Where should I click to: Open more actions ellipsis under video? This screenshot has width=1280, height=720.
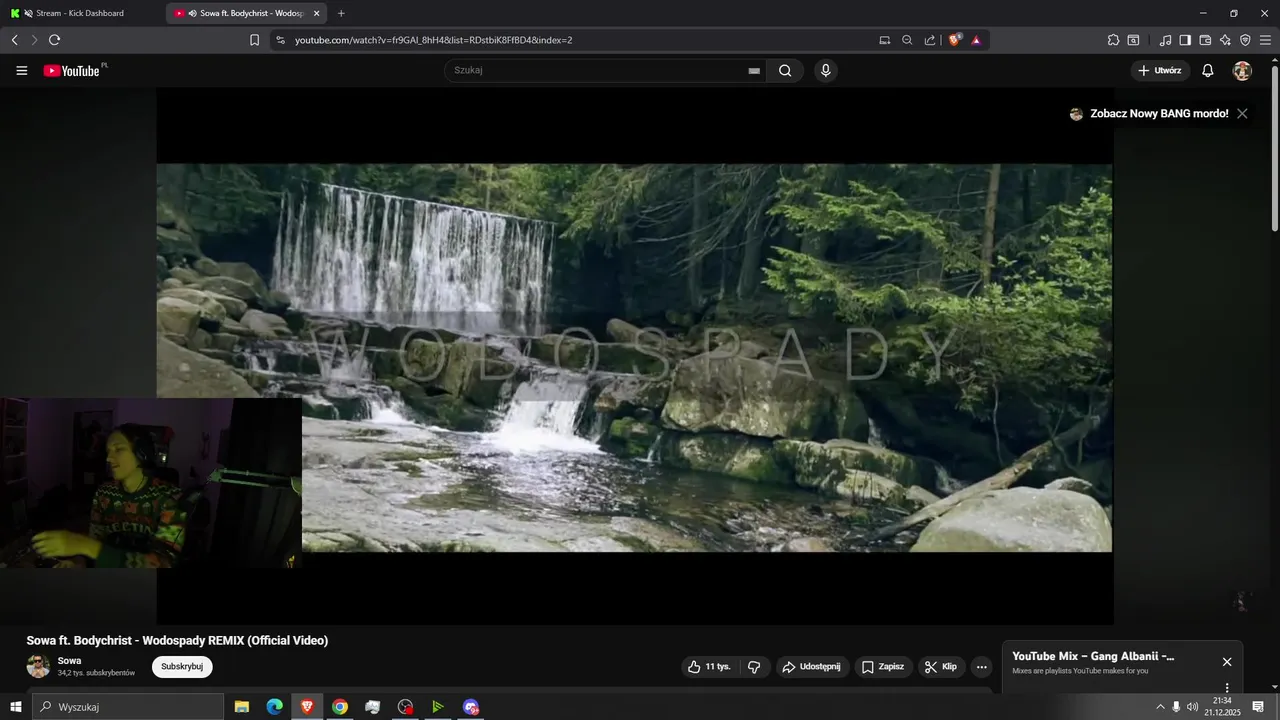point(982,667)
